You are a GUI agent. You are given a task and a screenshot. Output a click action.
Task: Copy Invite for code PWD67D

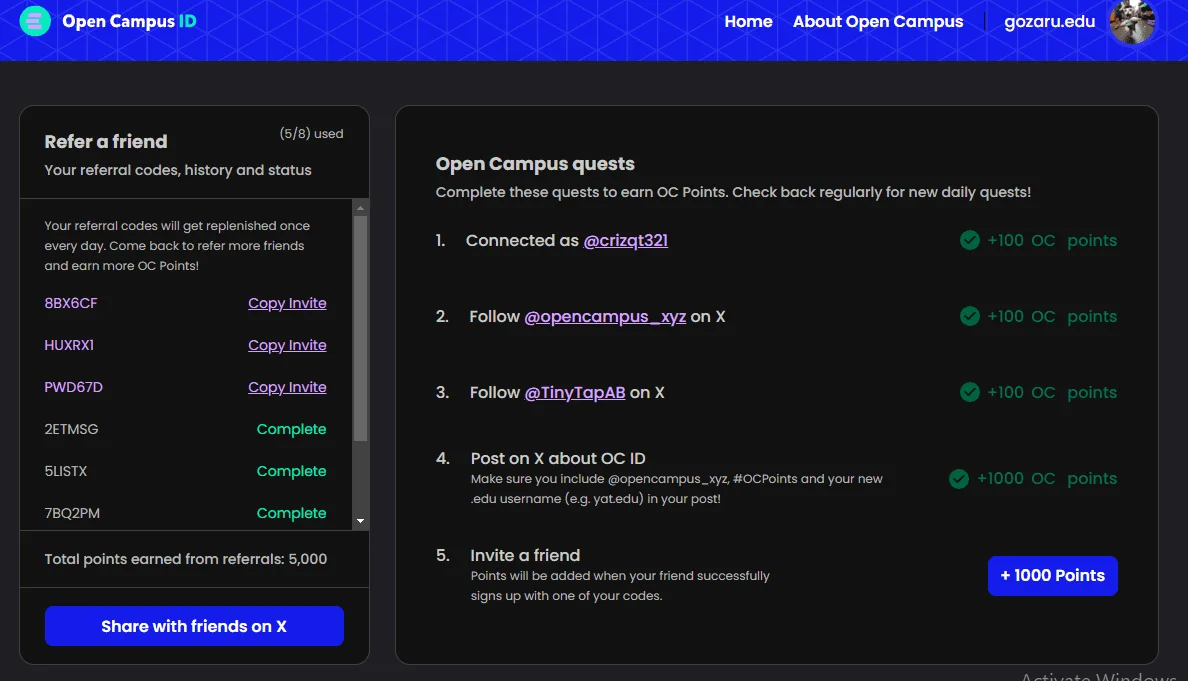coord(287,387)
